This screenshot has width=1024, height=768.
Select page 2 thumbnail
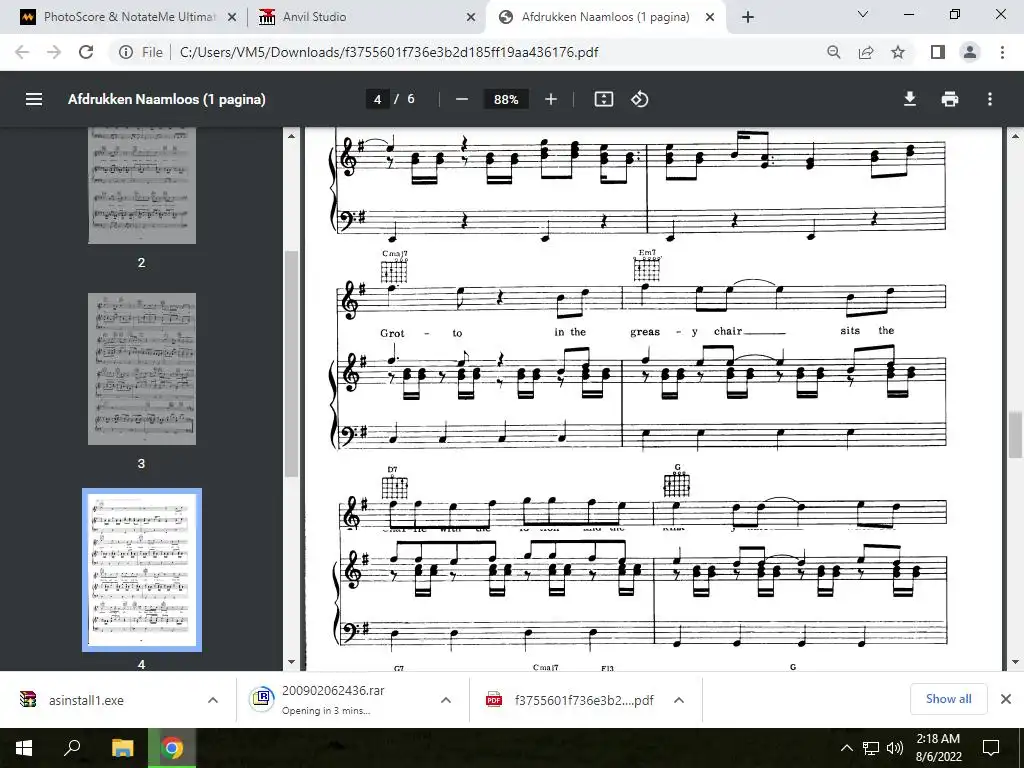click(142, 185)
